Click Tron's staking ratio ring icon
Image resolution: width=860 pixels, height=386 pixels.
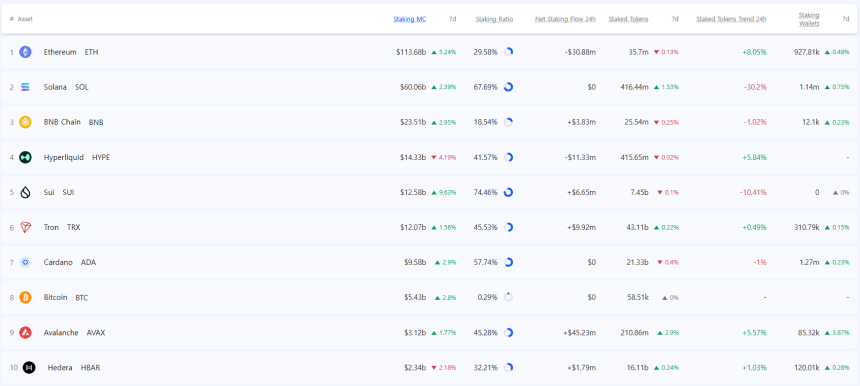pos(508,228)
